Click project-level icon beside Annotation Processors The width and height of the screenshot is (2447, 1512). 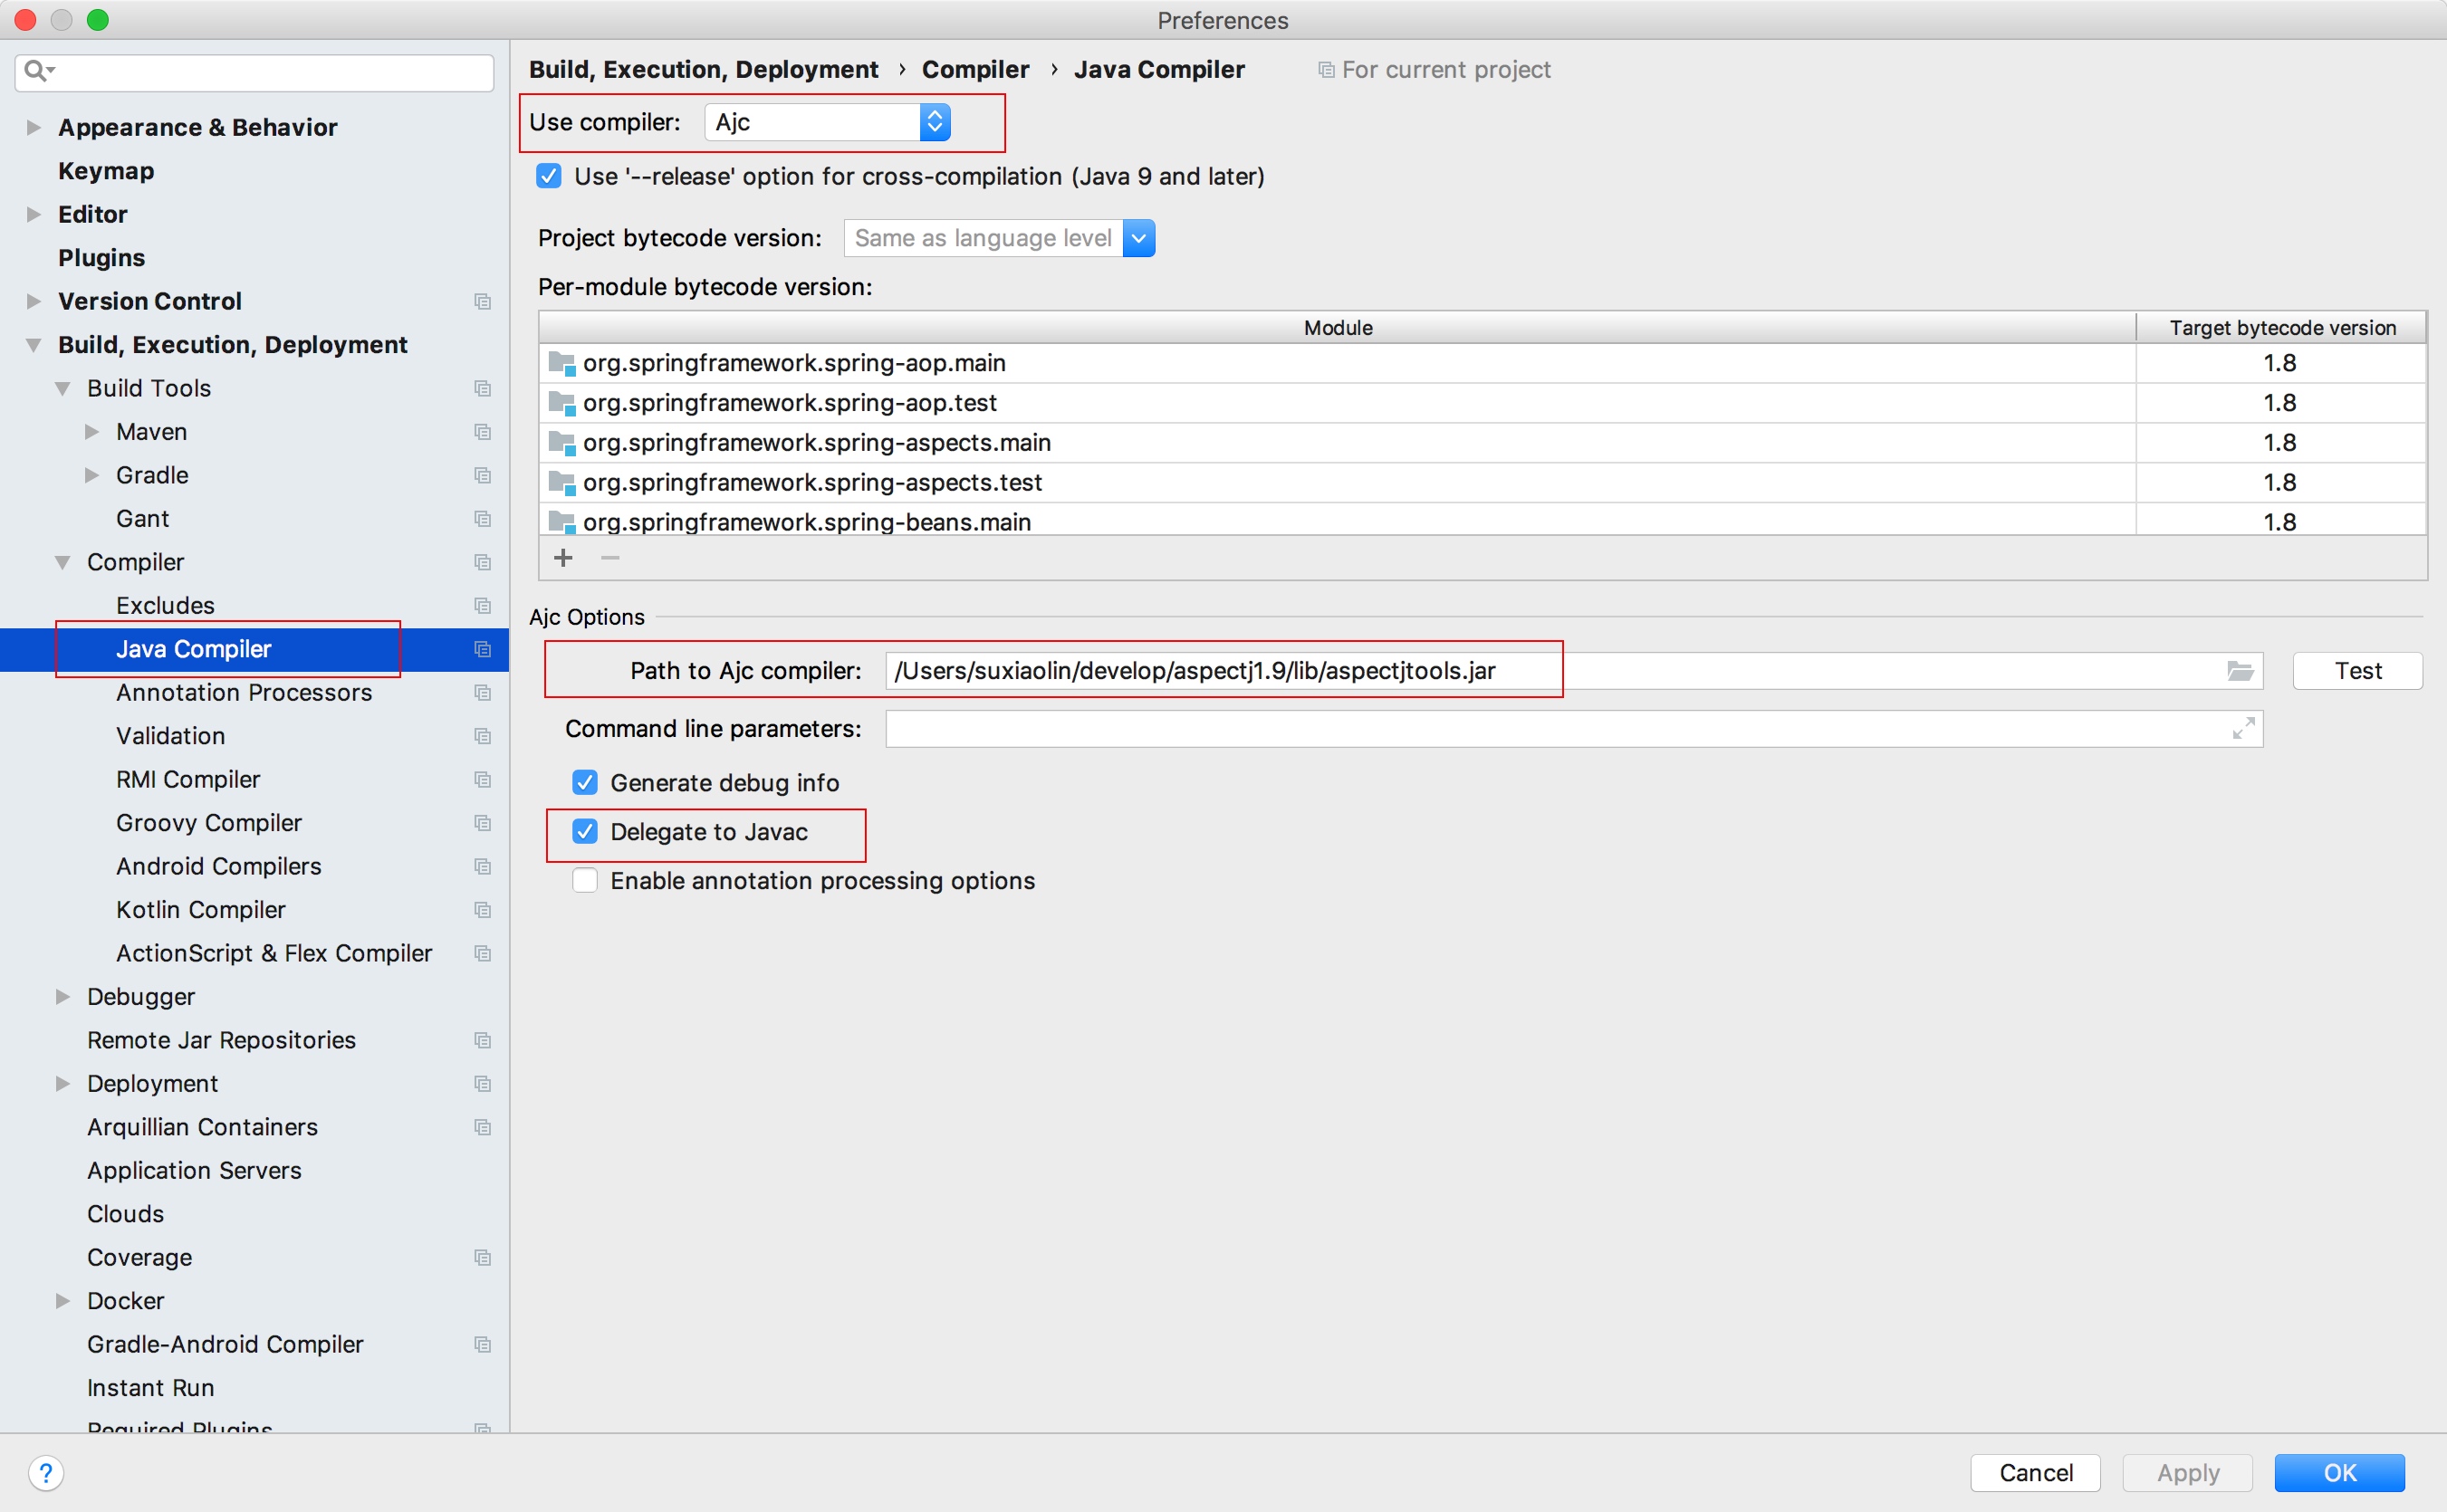(x=483, y=692)
